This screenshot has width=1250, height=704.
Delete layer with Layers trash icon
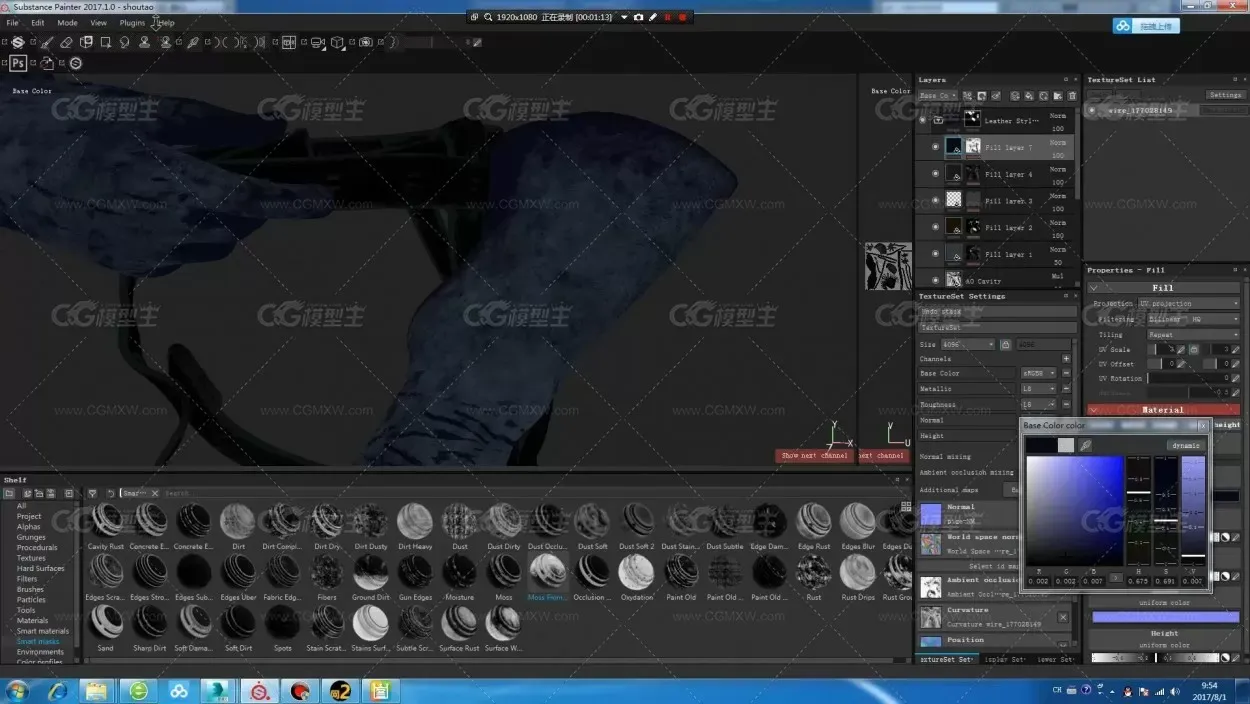point(1072,96)
